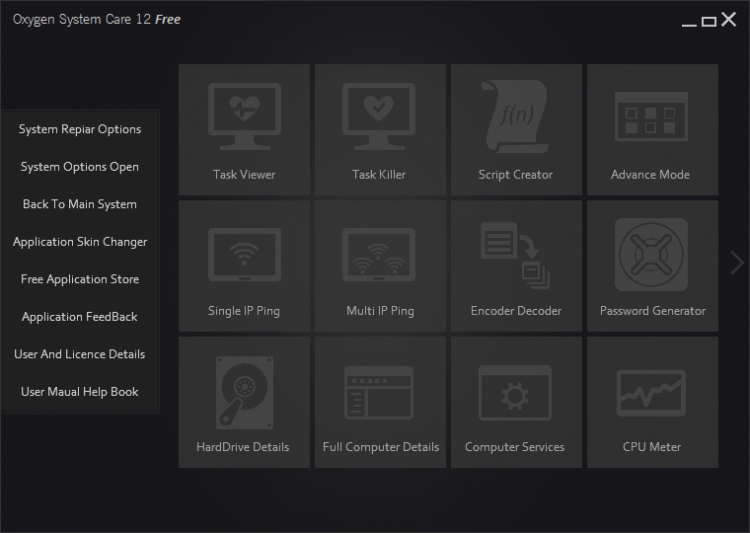Close the Oxygen System Care window
Screen dimensions: 750x533
pyautogui.click(x=729, y=20)
